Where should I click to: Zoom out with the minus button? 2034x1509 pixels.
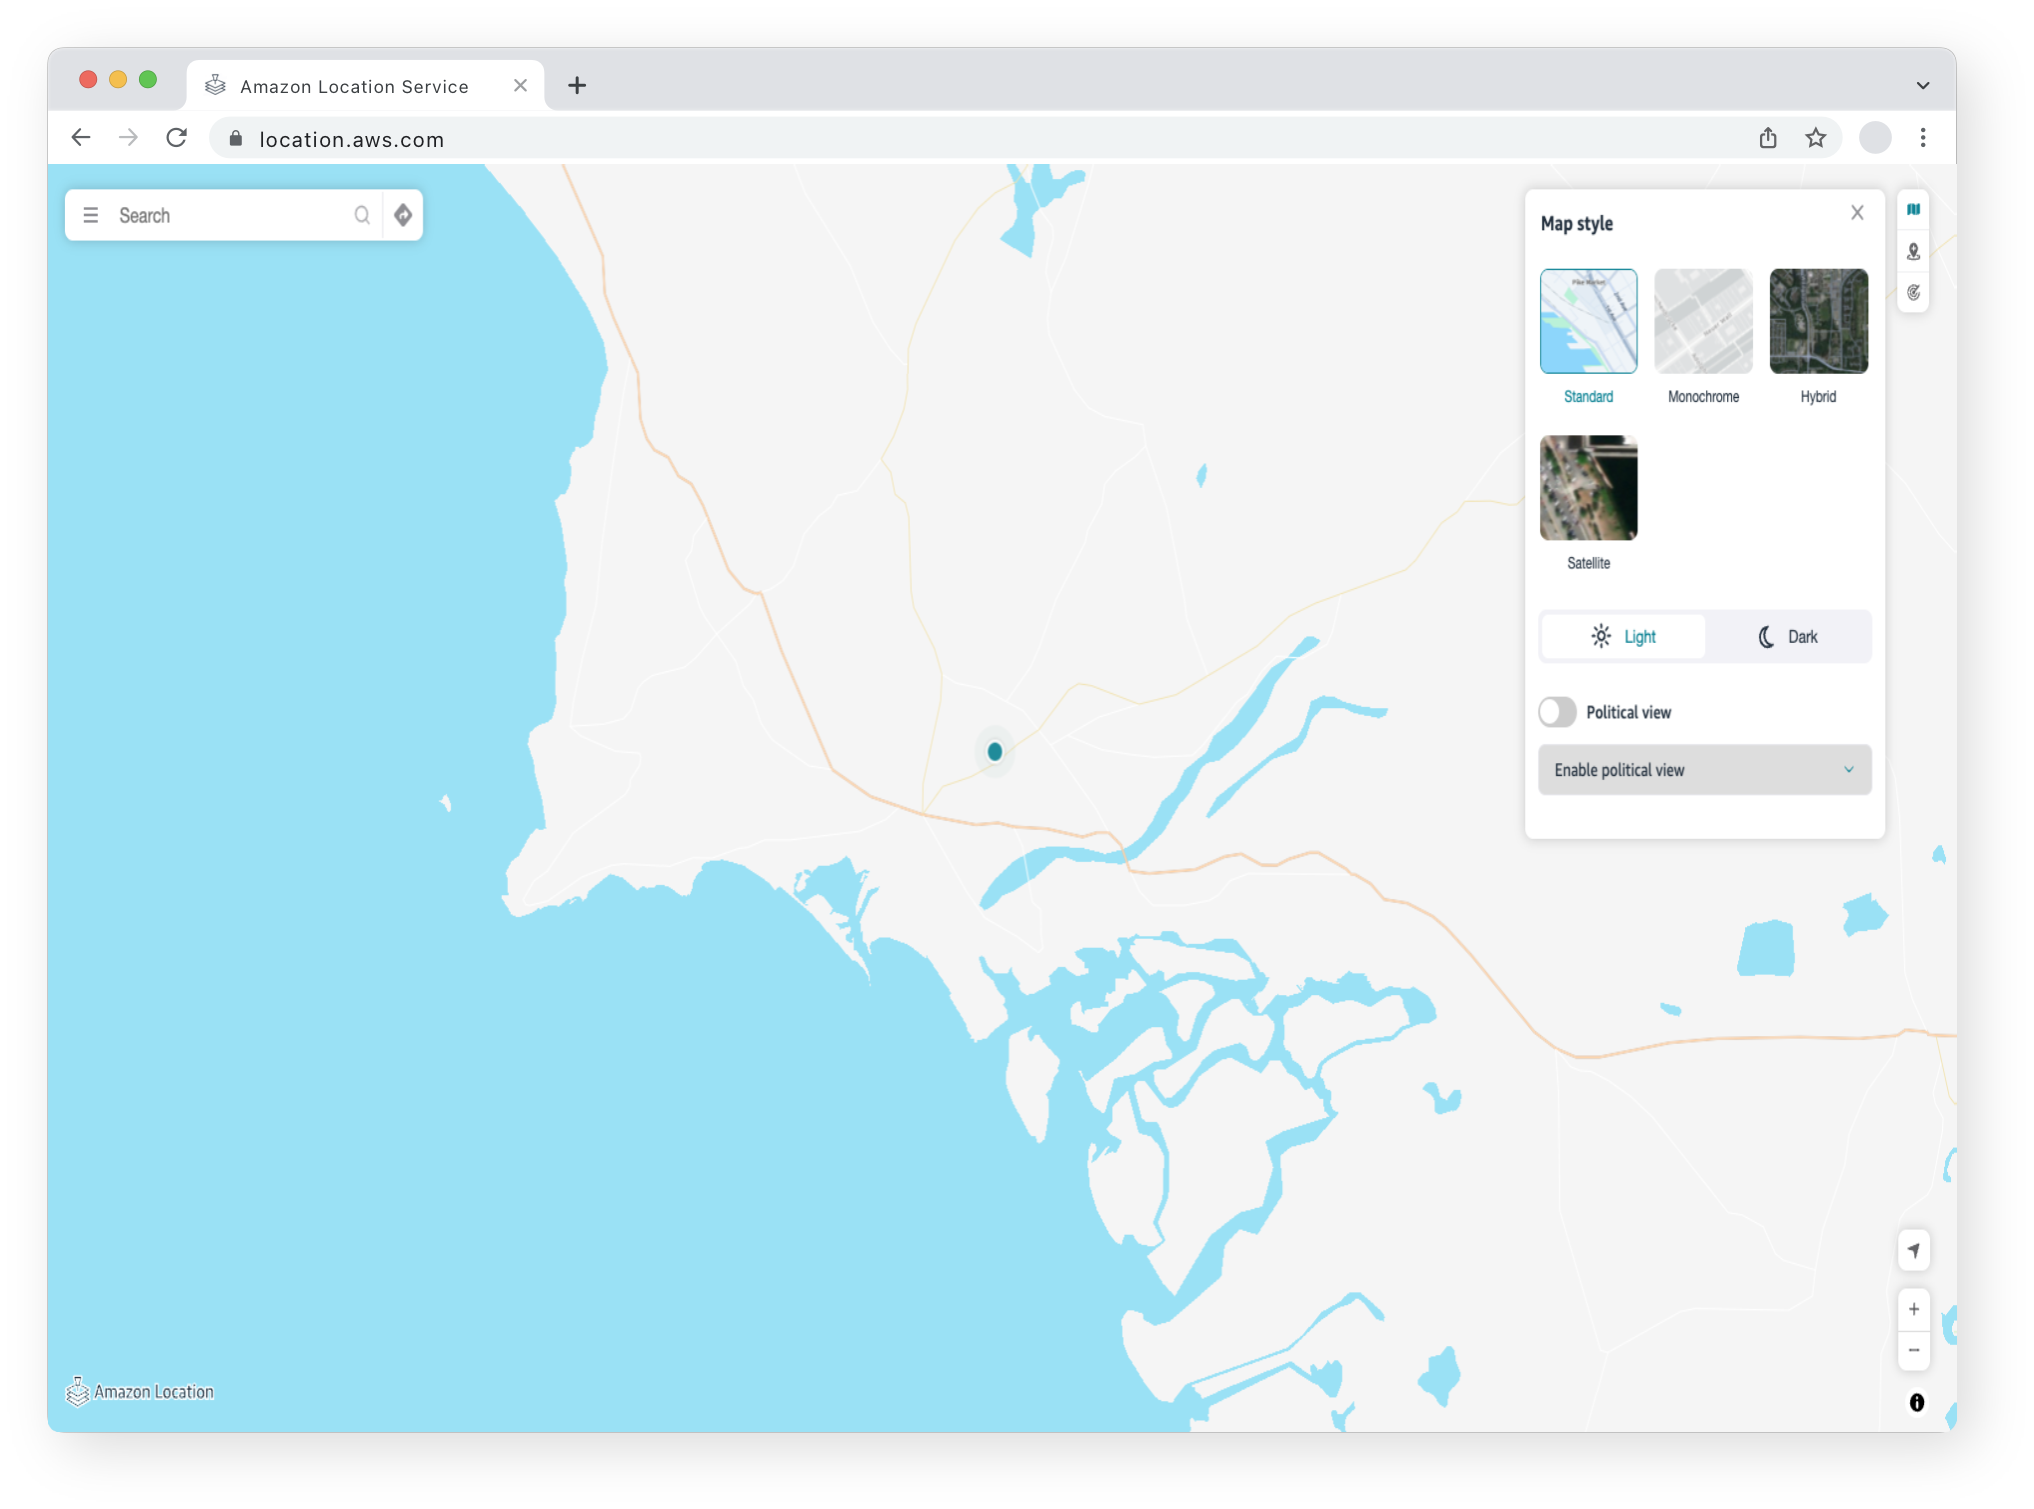pyautogui.click(x=1913, y=1350)
